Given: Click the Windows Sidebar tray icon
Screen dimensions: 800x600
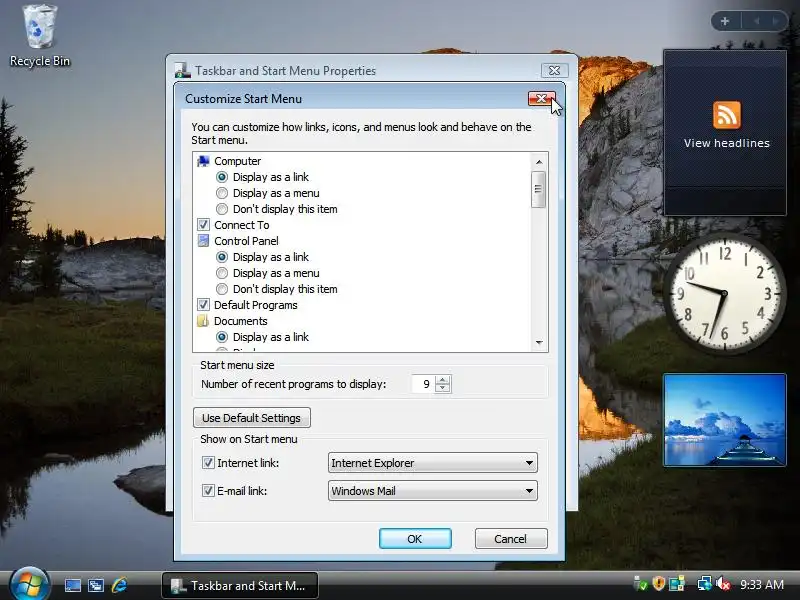Looking at the screenshot, I should coord(677,583).
